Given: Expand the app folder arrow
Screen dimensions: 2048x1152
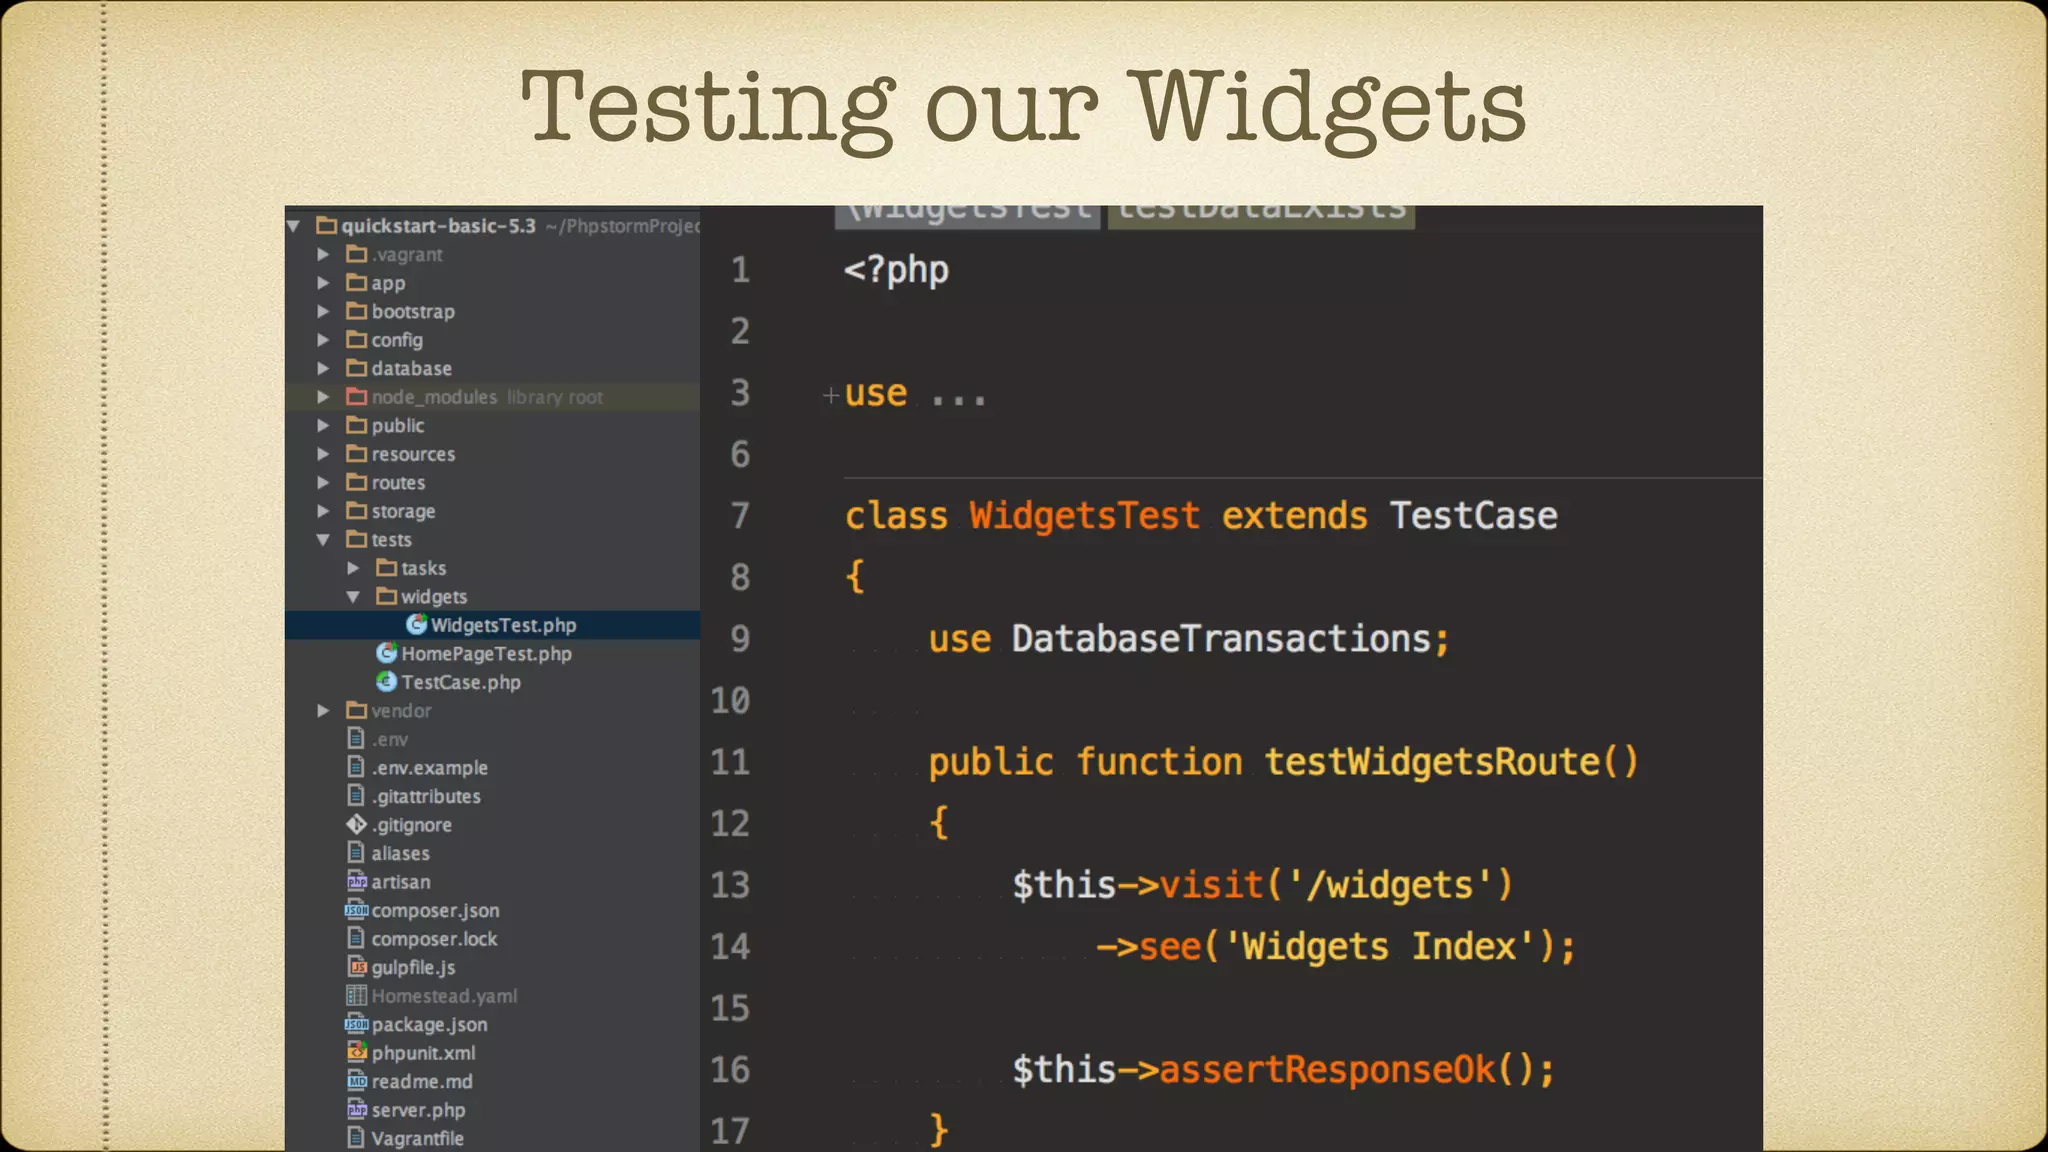Looking at the screenshot, I should 323,283.
